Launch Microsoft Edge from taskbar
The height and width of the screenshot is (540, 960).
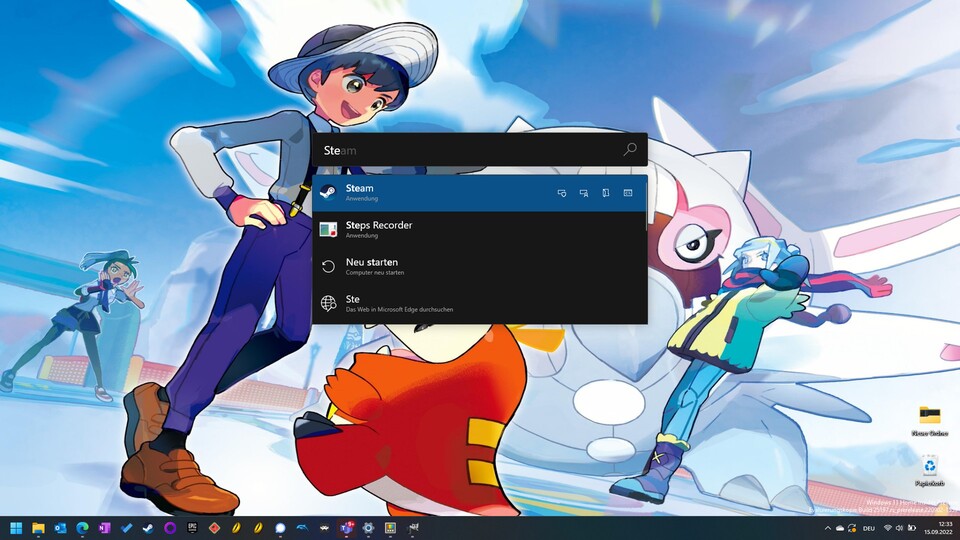(82, 528)
